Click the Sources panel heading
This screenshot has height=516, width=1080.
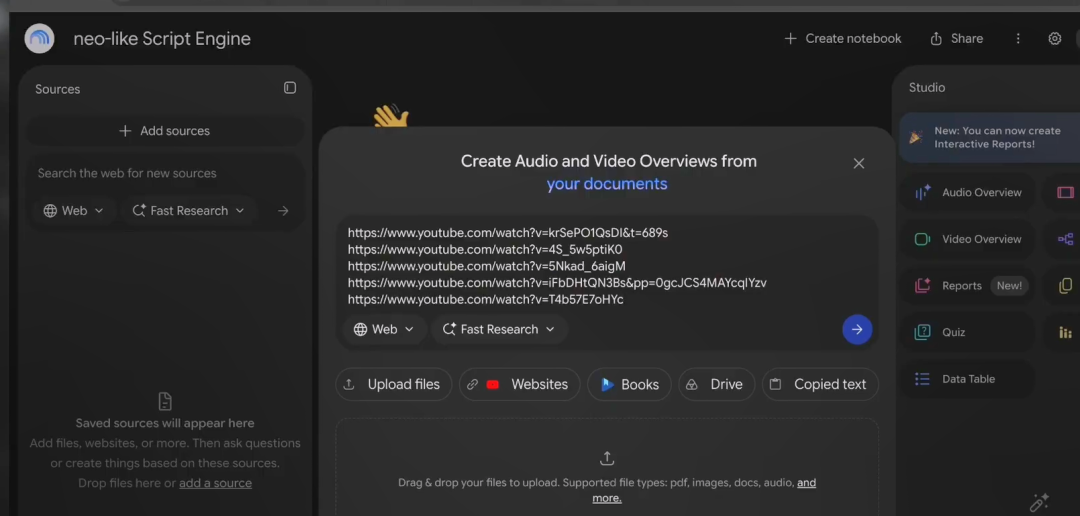(x=58, y=89)
